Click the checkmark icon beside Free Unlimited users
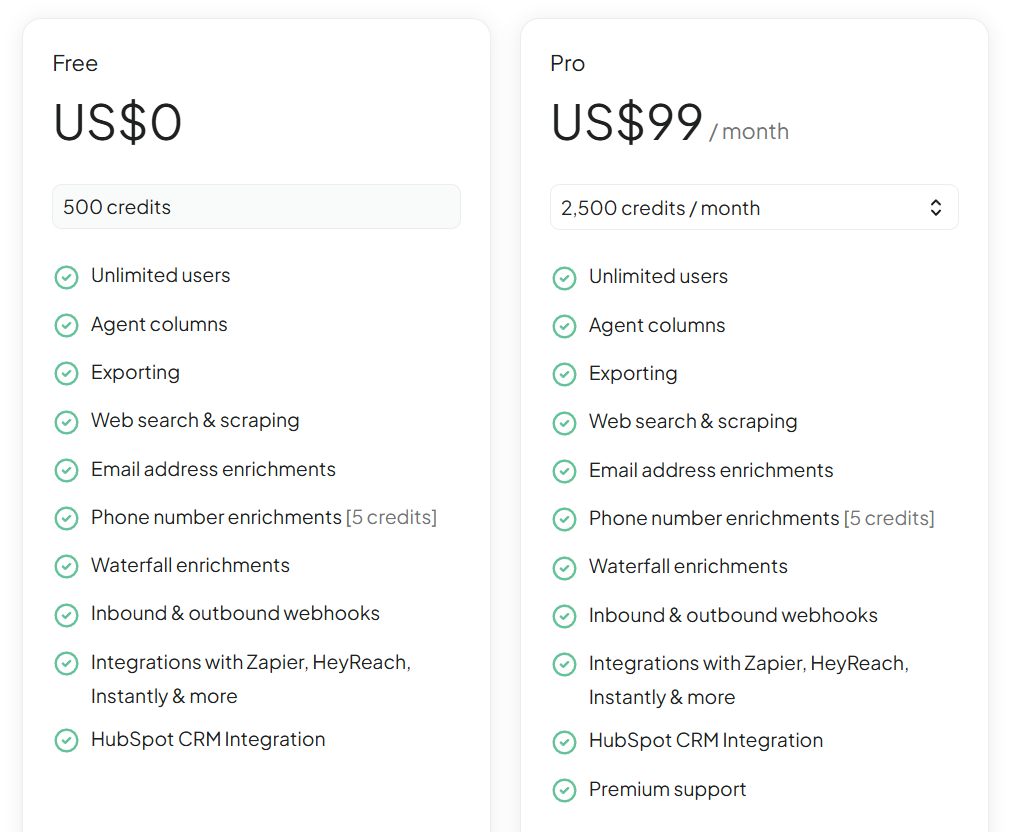This screenshot has height=832, width=1021. coord(66,277)
